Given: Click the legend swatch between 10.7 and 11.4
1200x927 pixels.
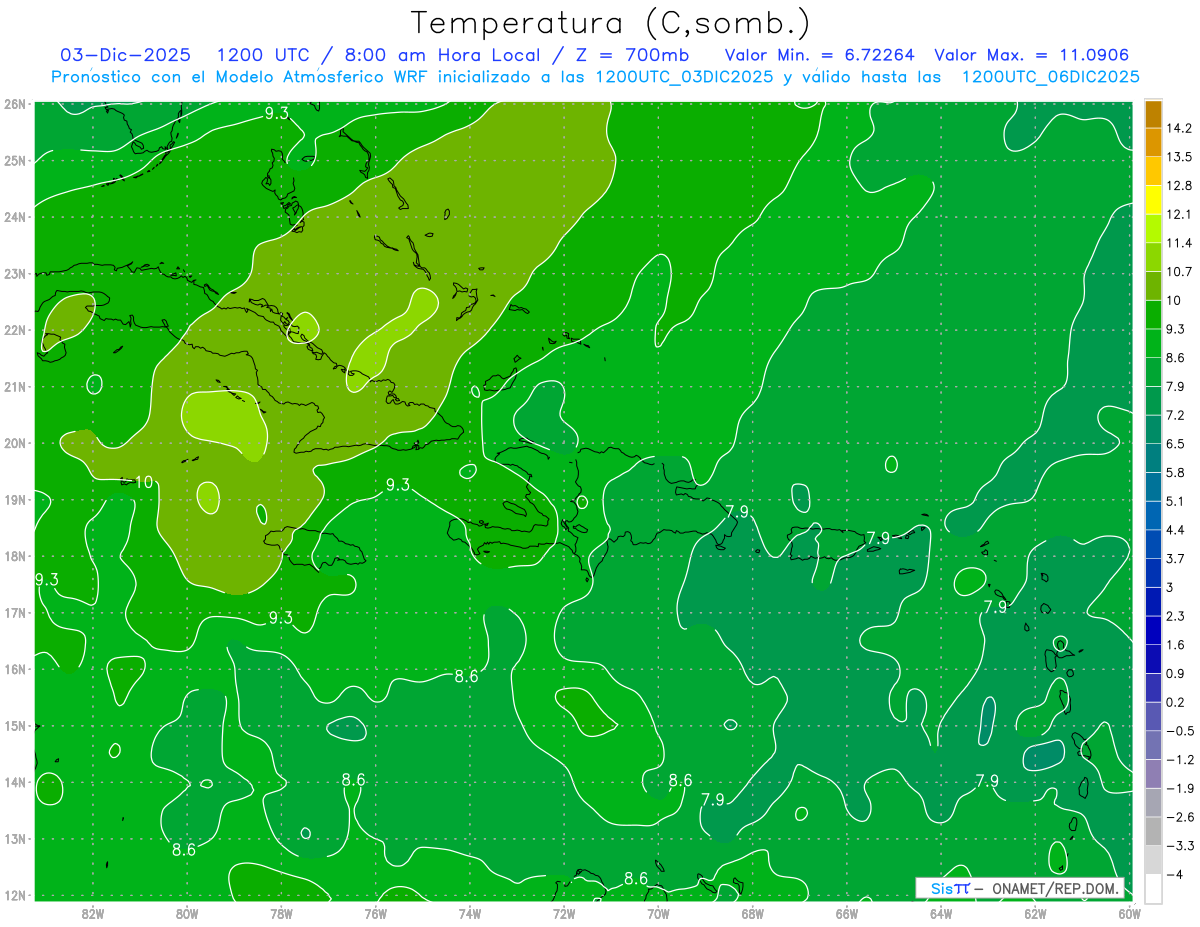Looking at the screenshot, I should tap(1153, 257).
